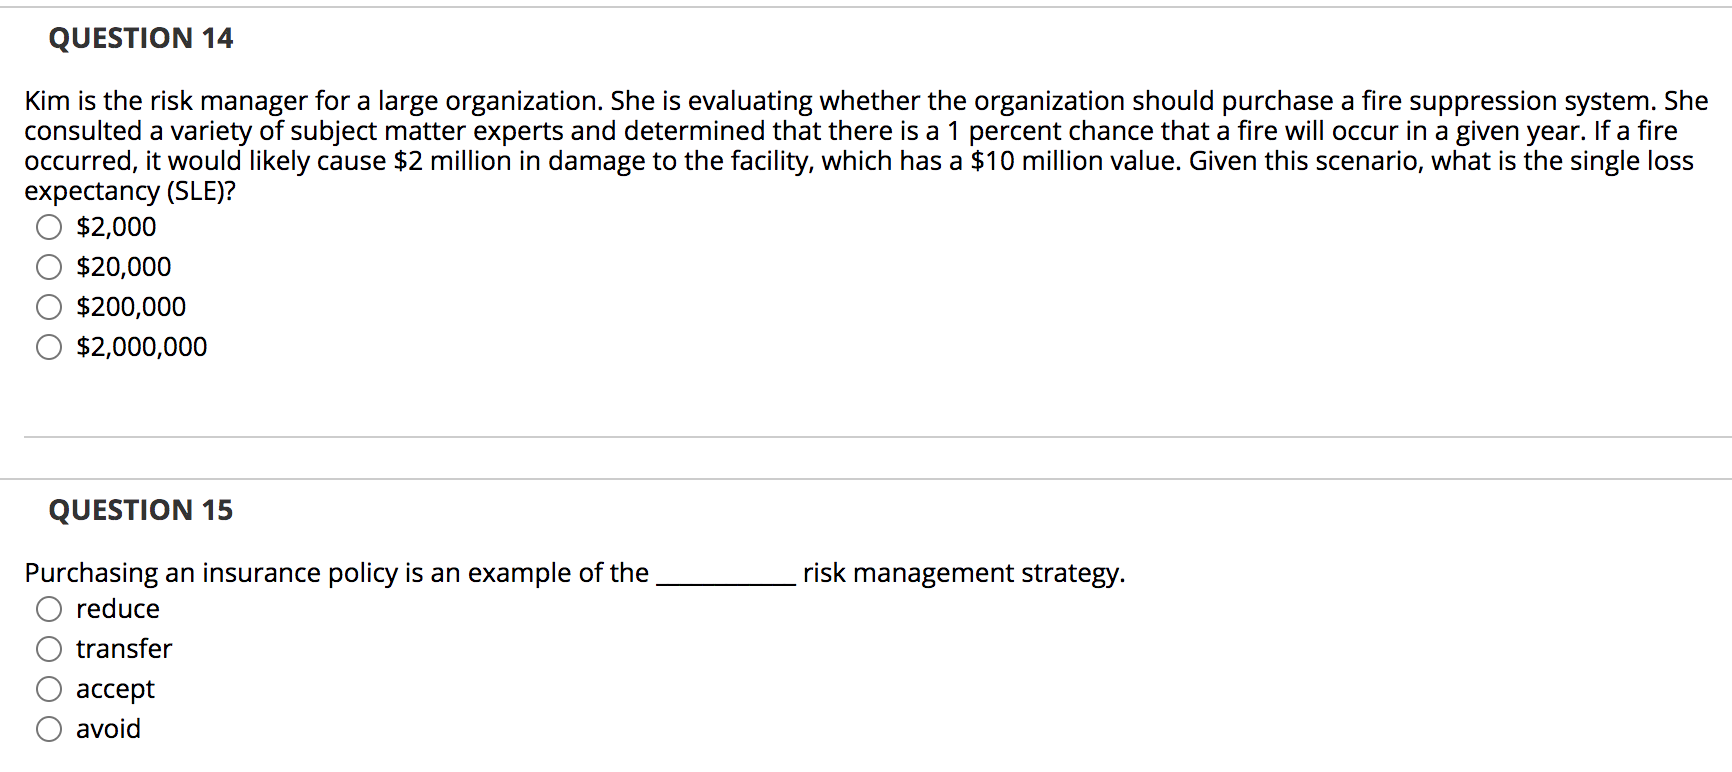Viewport: 1732px width, 772px height.
Task: Choose the avoid risk strategy option
Action: coord(108,729)
